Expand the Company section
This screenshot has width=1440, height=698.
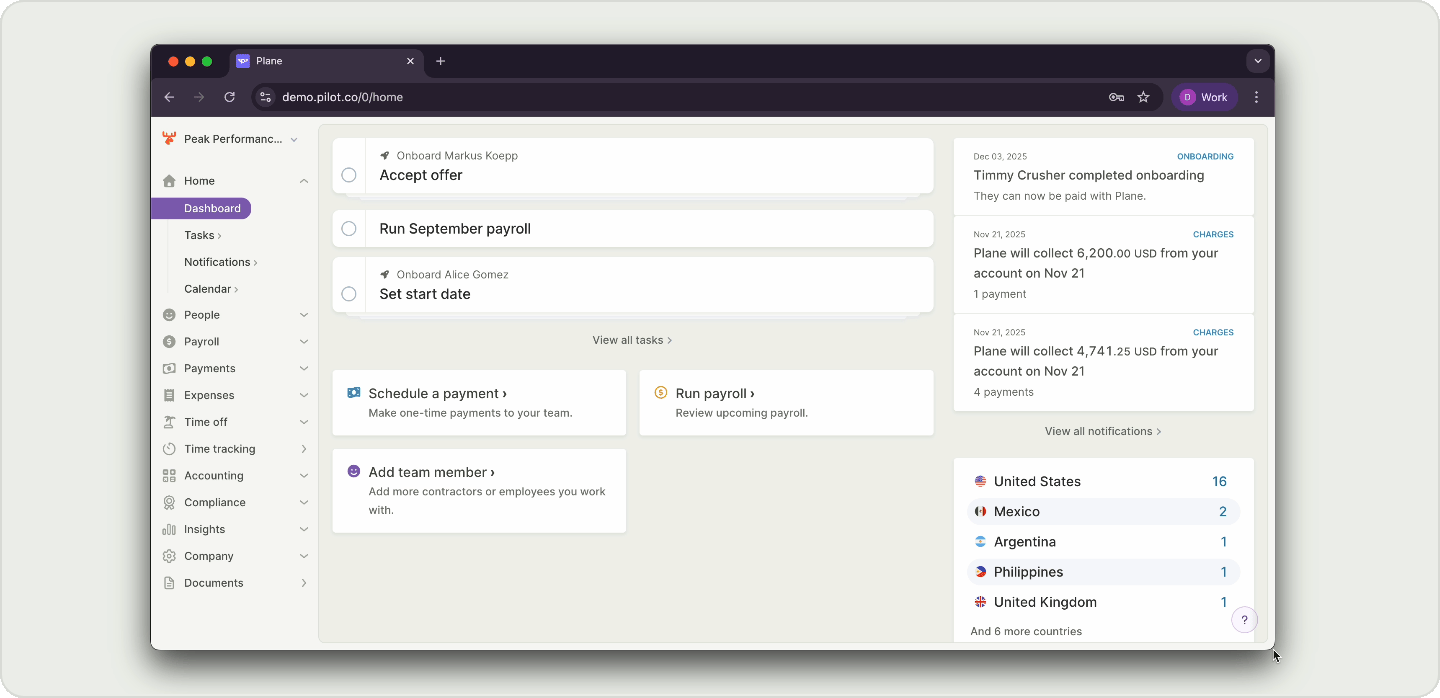(x=303, y=556)
